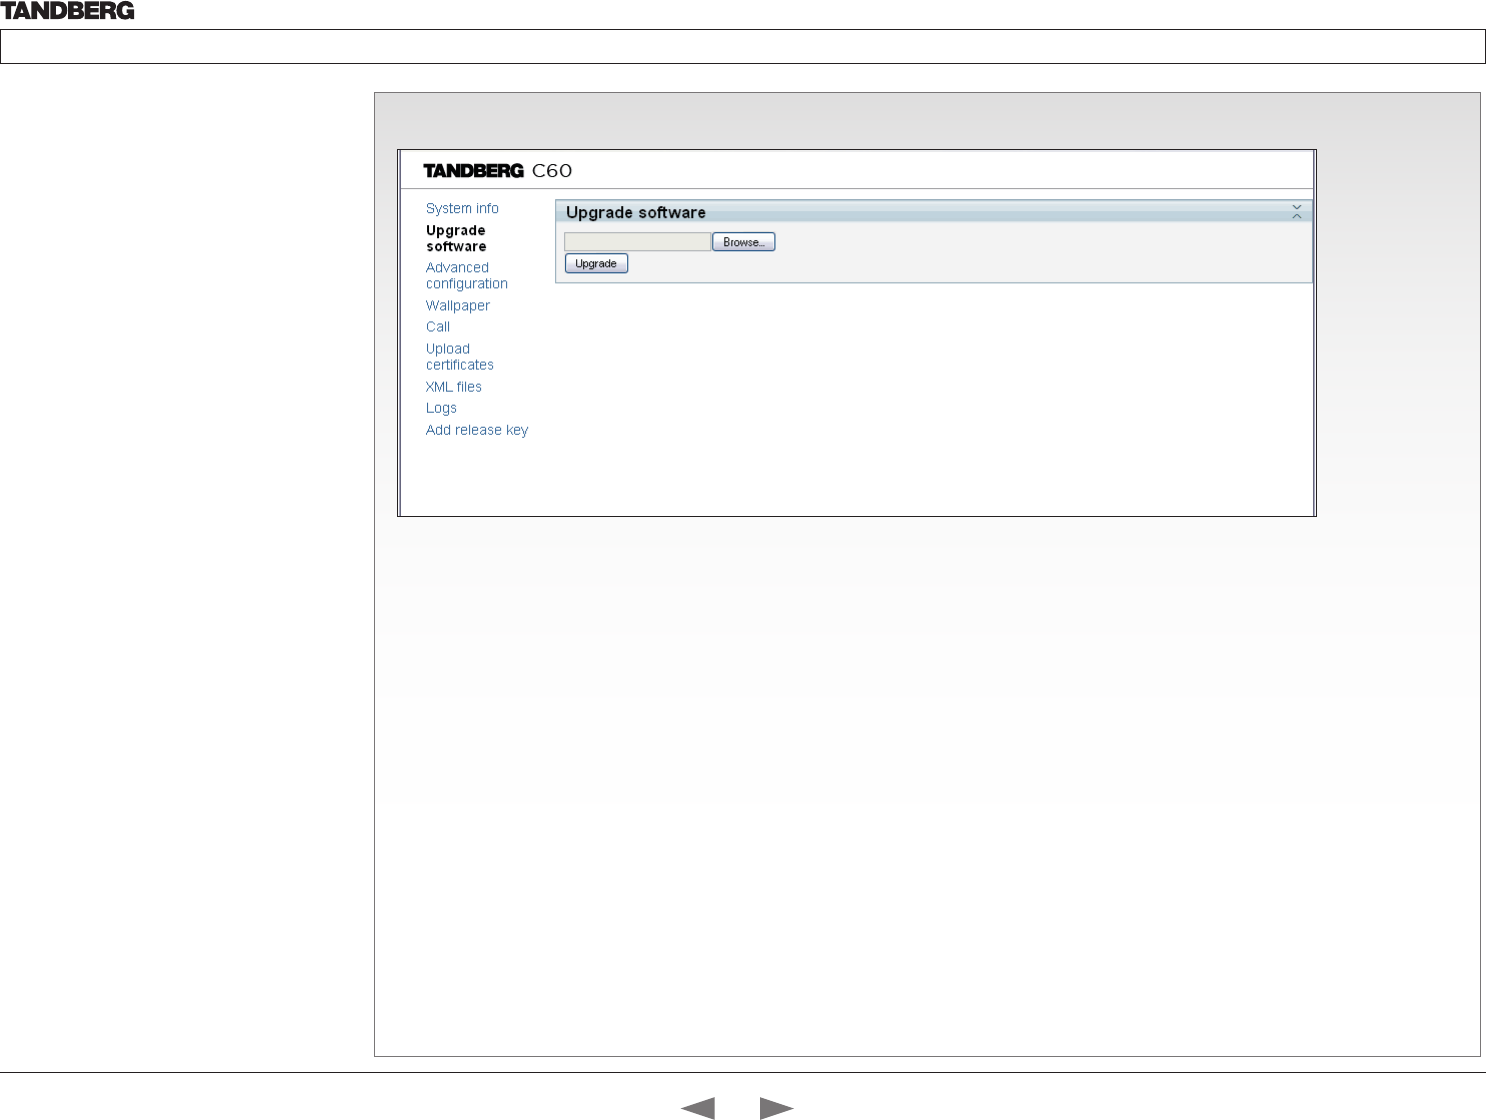Click the TANDBERG logo in page header
Image resolution: width=1486 pixels, height=1120 pixels.
[67, 11]
